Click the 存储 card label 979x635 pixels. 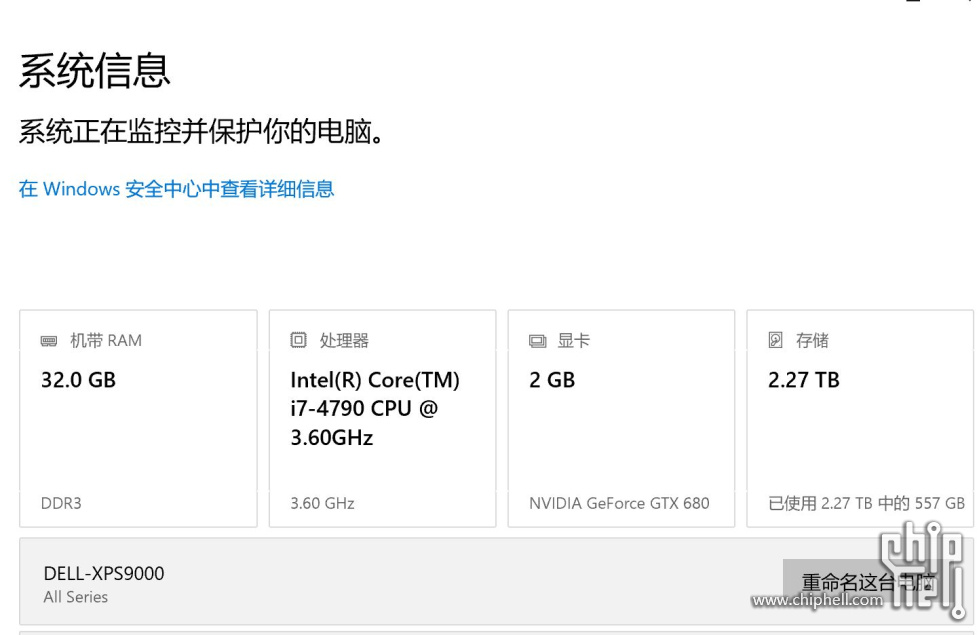(812, 341)
